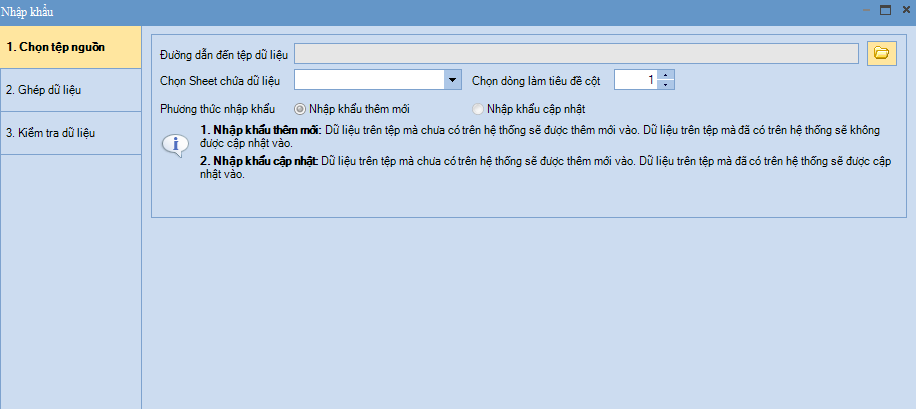Click the 'Nhập khẩu' window title
916x409 pixels.
click(27, 12)
